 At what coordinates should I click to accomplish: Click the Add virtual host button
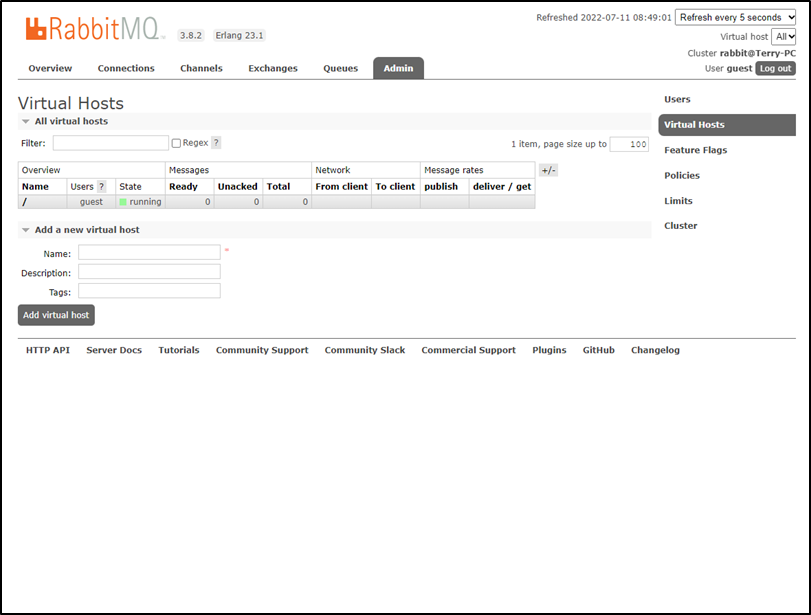(x=56, y=315)
